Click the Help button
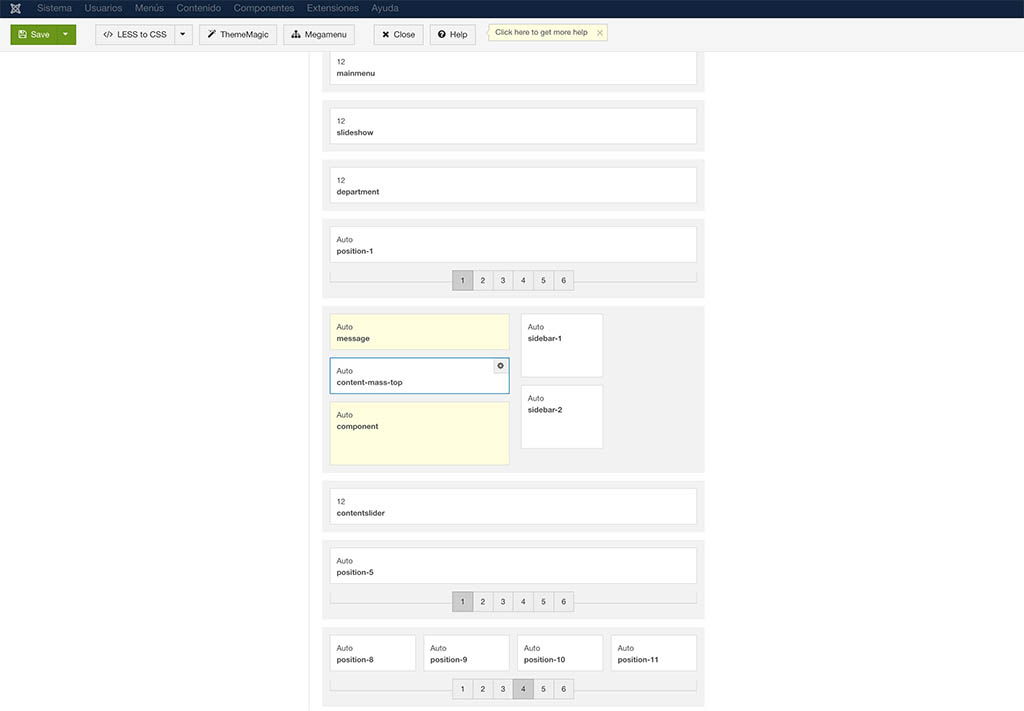Image resolution: width=1024 pixels, height=711 pixels. (452, 34)
